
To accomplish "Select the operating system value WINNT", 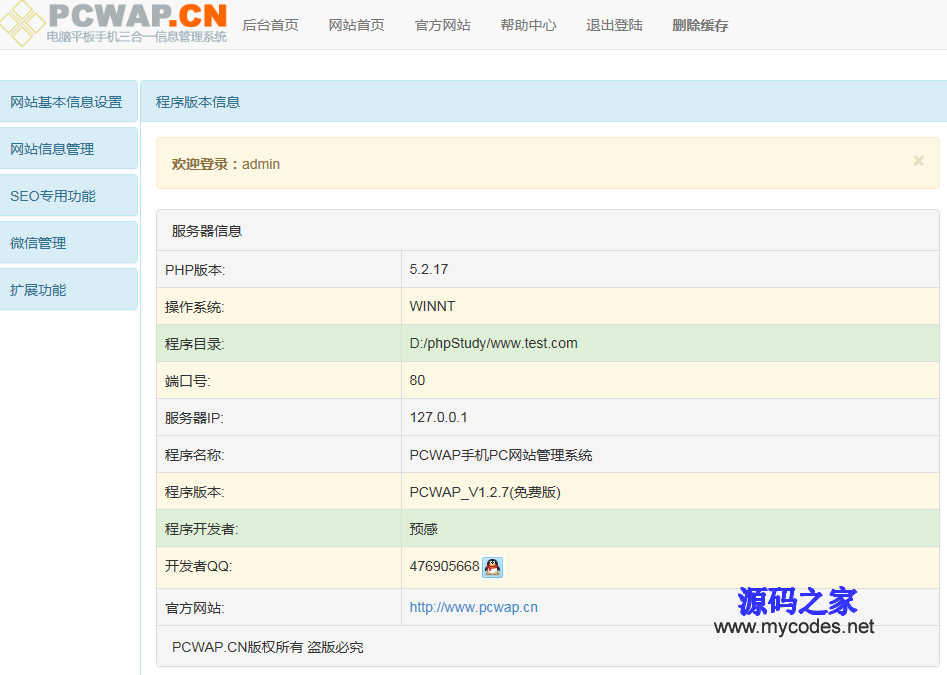I will pyautogui.click(x=432, y=306).
